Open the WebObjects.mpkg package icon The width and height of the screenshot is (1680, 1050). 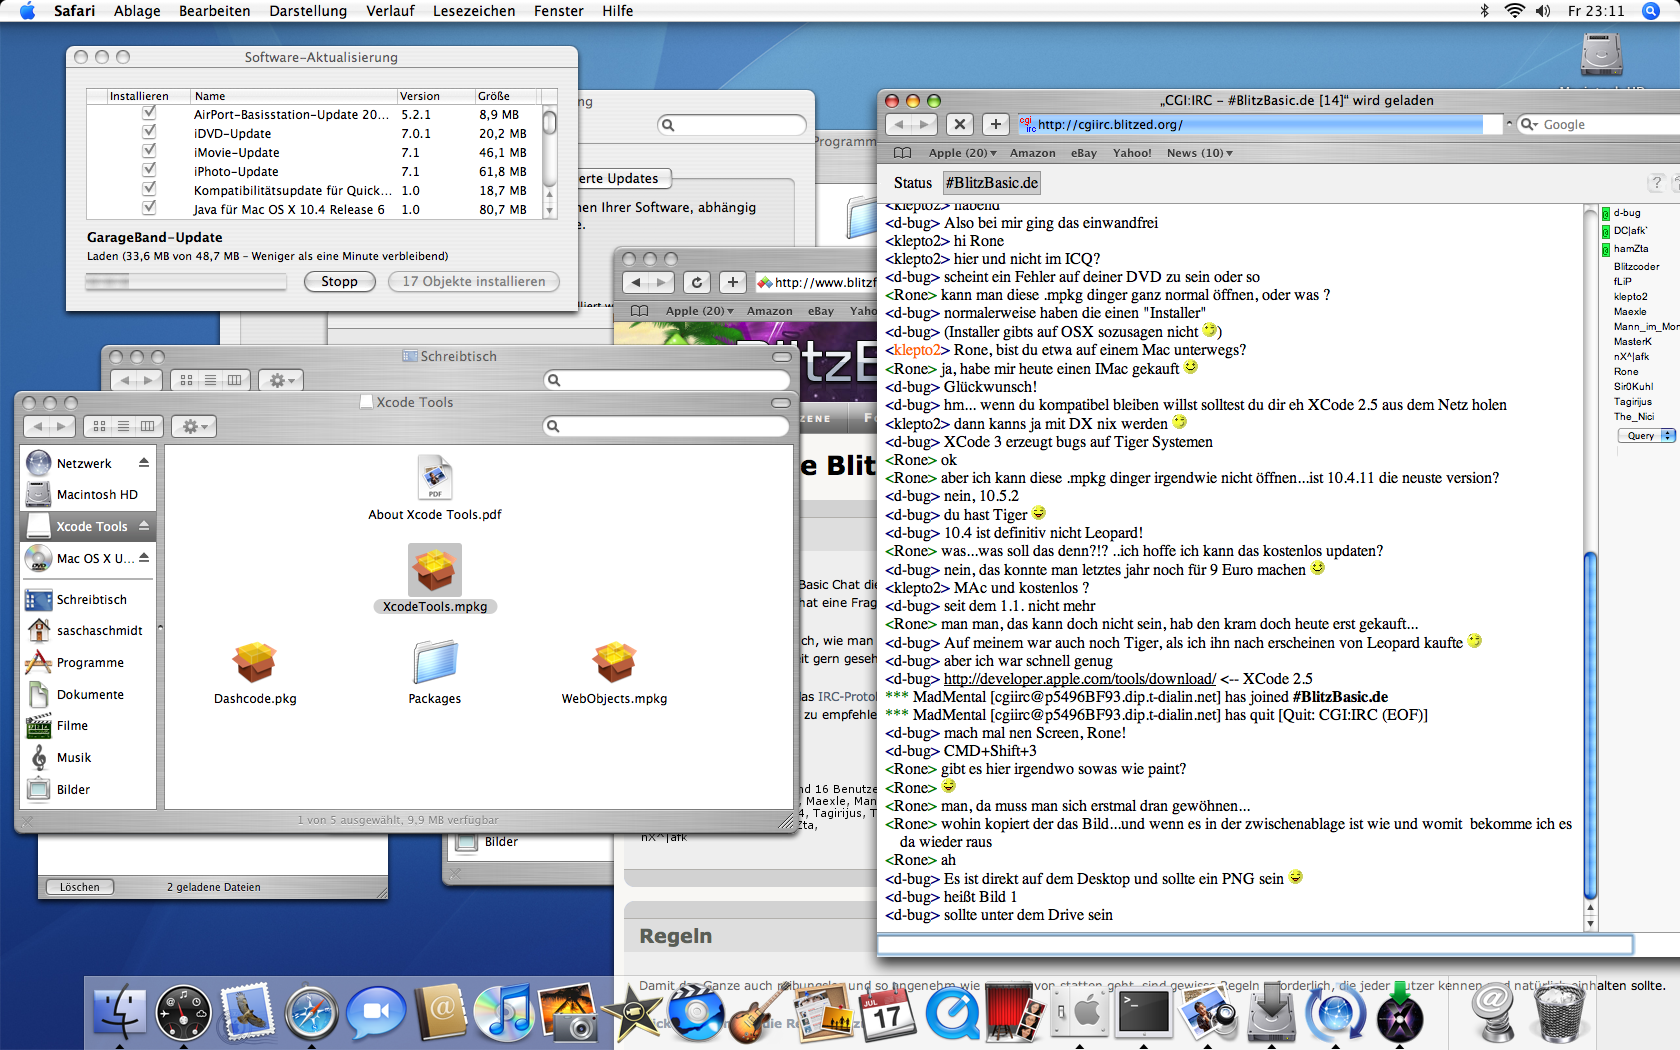[x=614, y=662]
